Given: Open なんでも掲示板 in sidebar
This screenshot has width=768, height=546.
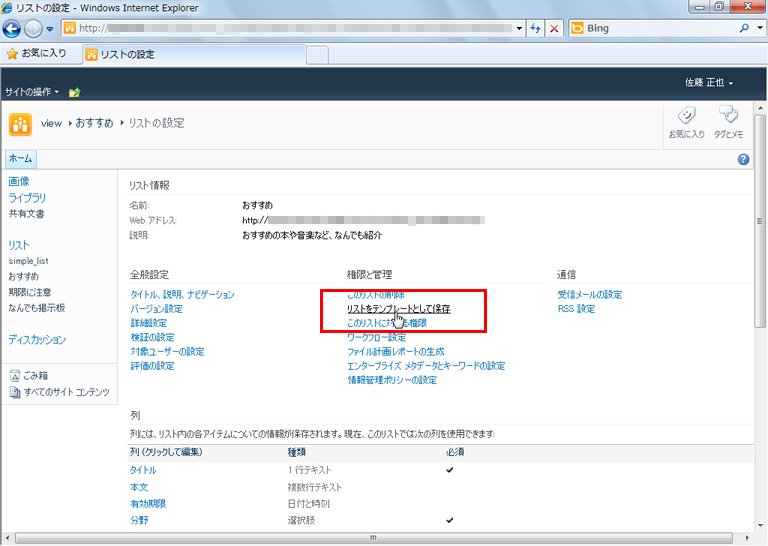Looking at the screenshot, I should click(x=37, y=308).
